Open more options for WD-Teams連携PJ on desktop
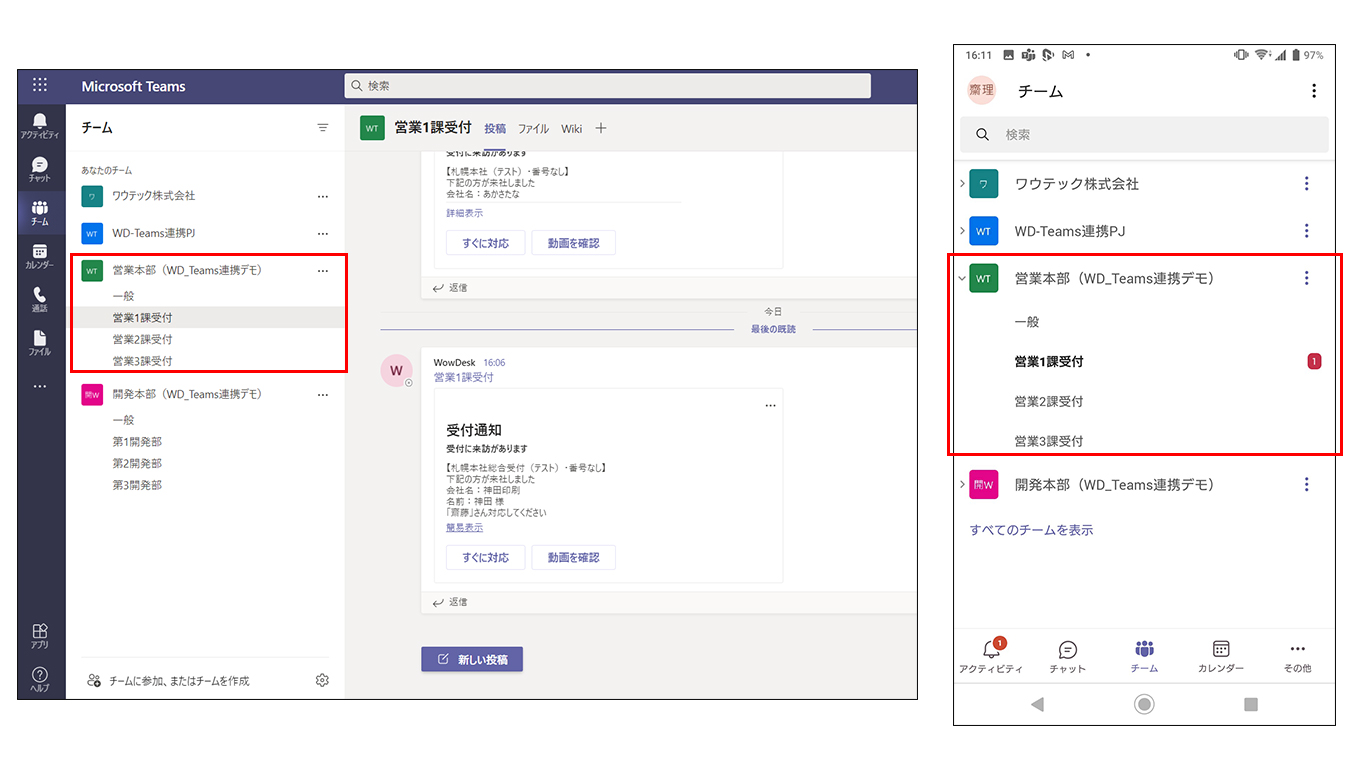The width and height of the screenshot is (1366, 768). [322, 233]
